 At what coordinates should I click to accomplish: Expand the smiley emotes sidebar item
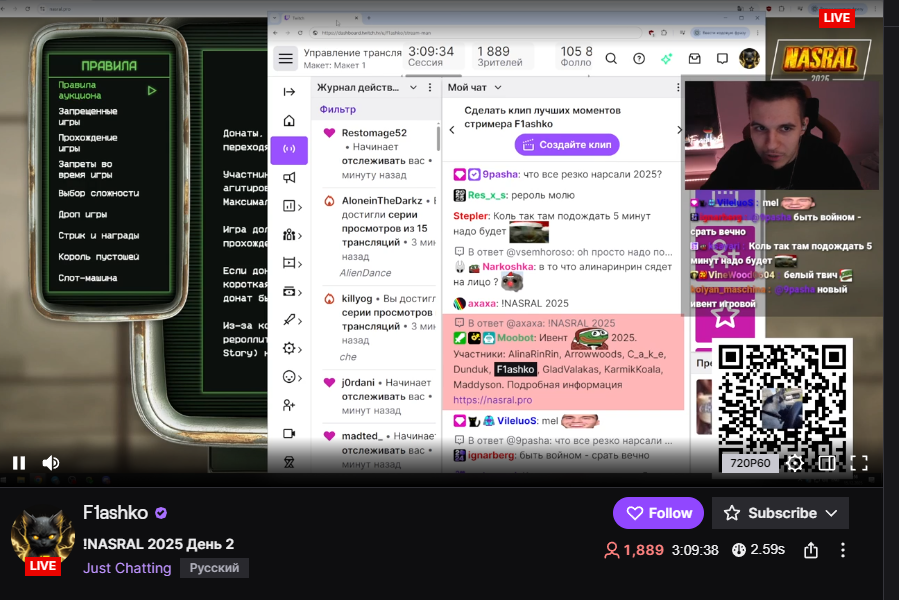292,377
